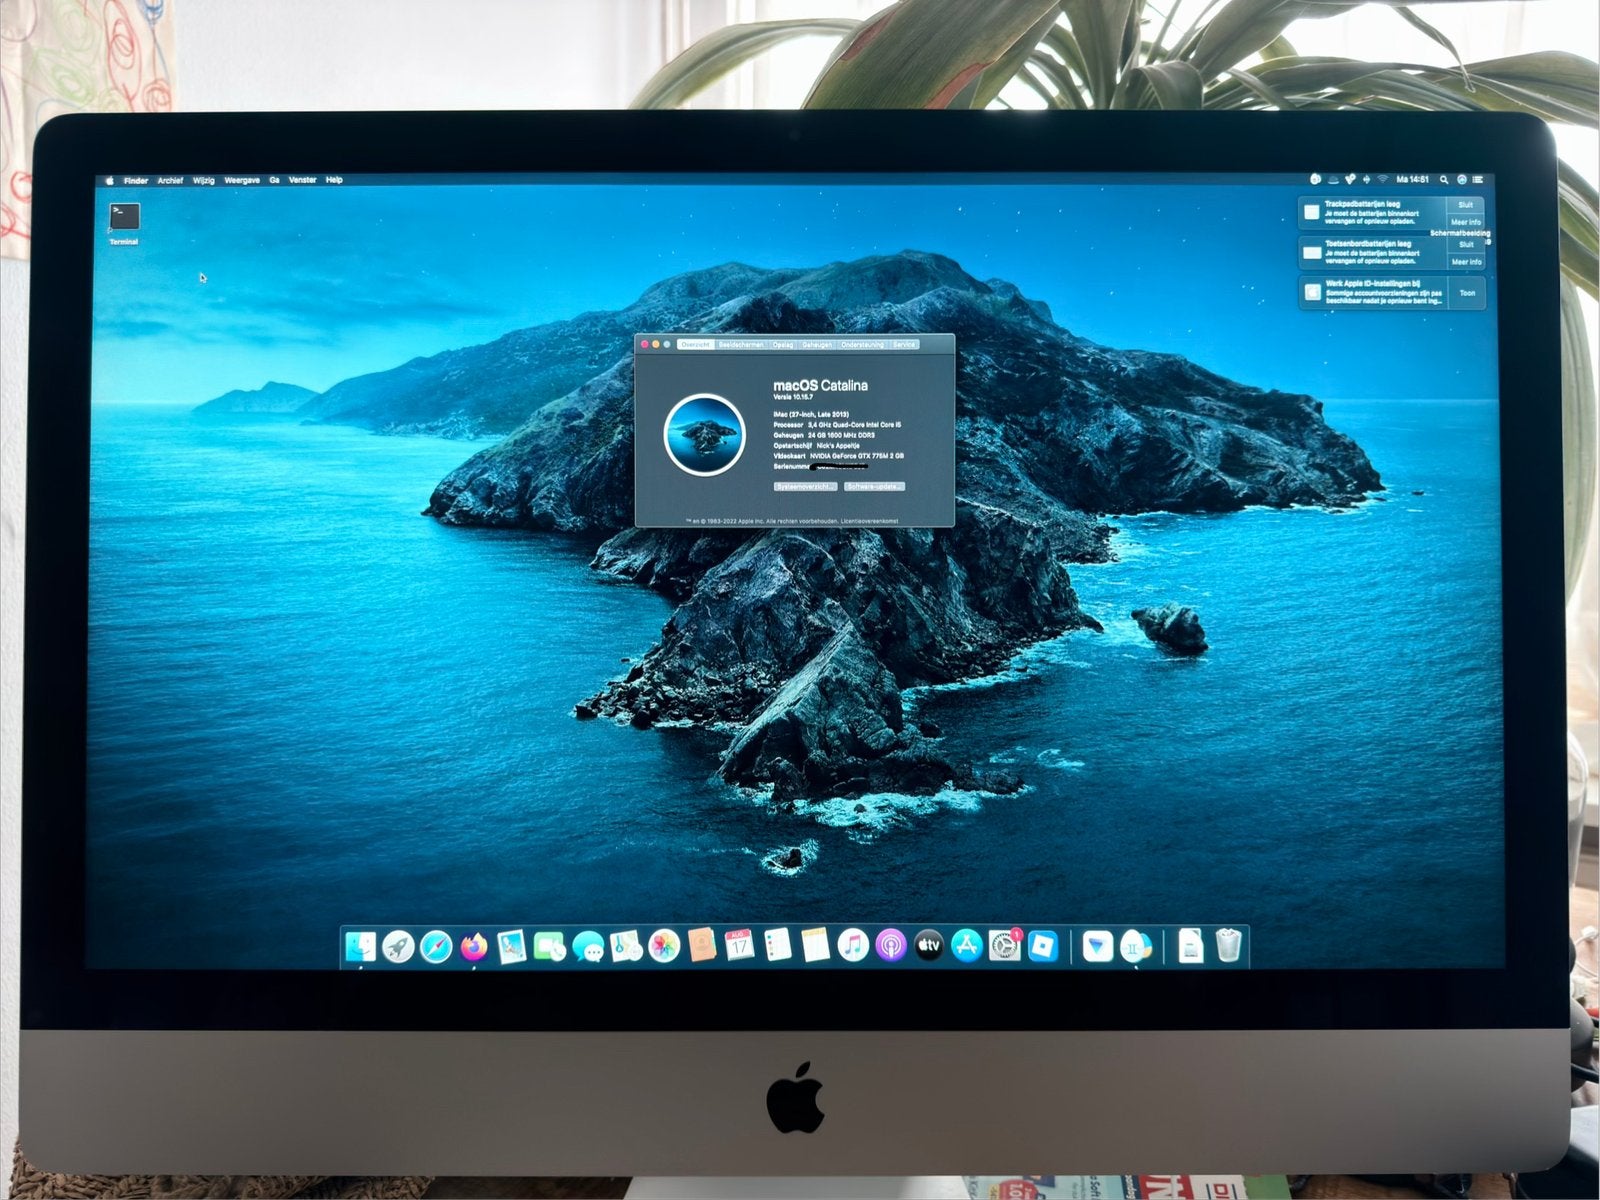Viewport: 1600px width, 1200px height.
Task: Open the Archief menu
Action: pyautogui.click(x=170, y=181)
